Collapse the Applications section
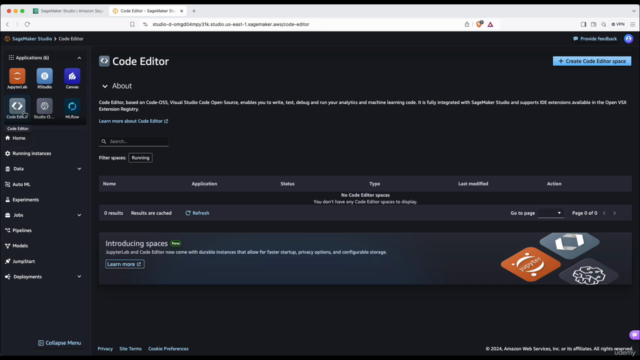The image size is (640, 360). [79, 58]
